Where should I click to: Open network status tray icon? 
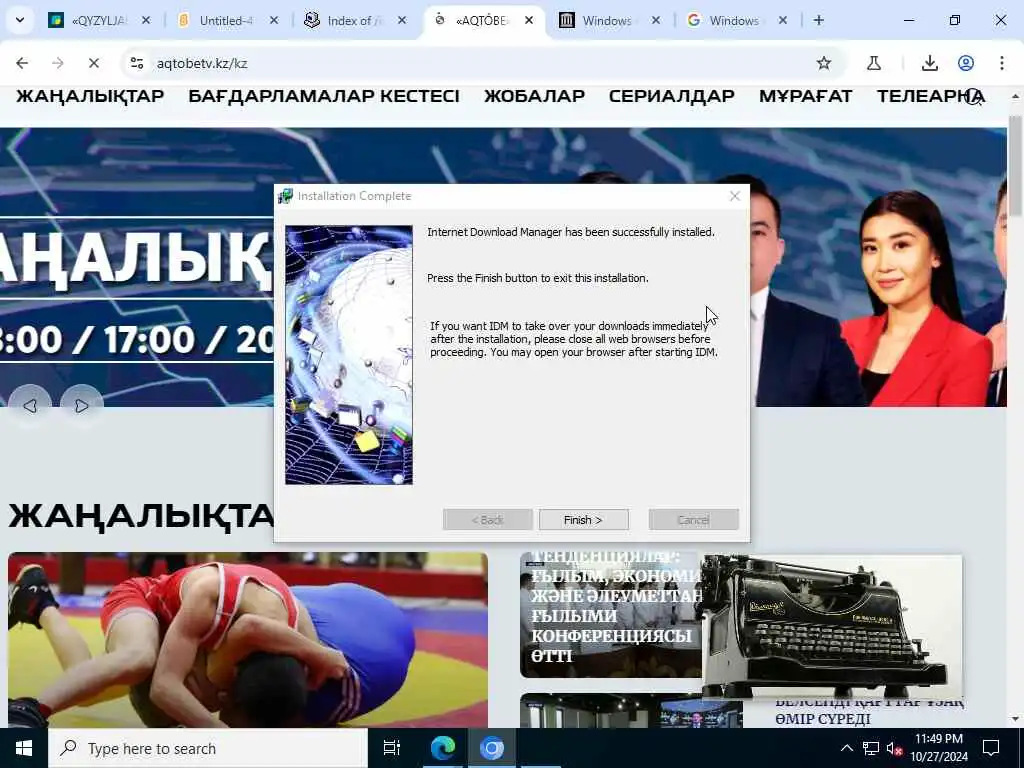(871, 748)
